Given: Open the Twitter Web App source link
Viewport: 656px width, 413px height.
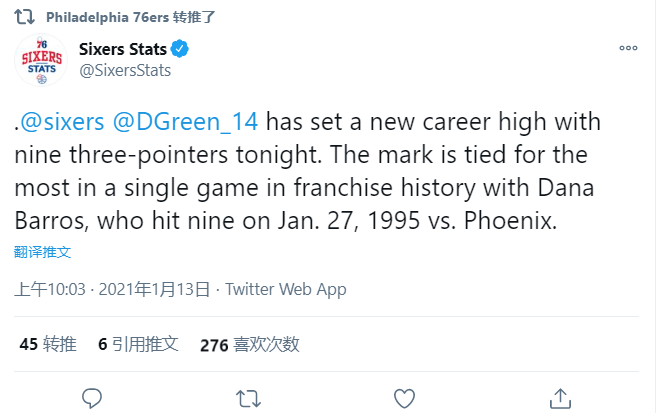Looking at the screenshot, I should pyautogui.click(x=286, y=290).
